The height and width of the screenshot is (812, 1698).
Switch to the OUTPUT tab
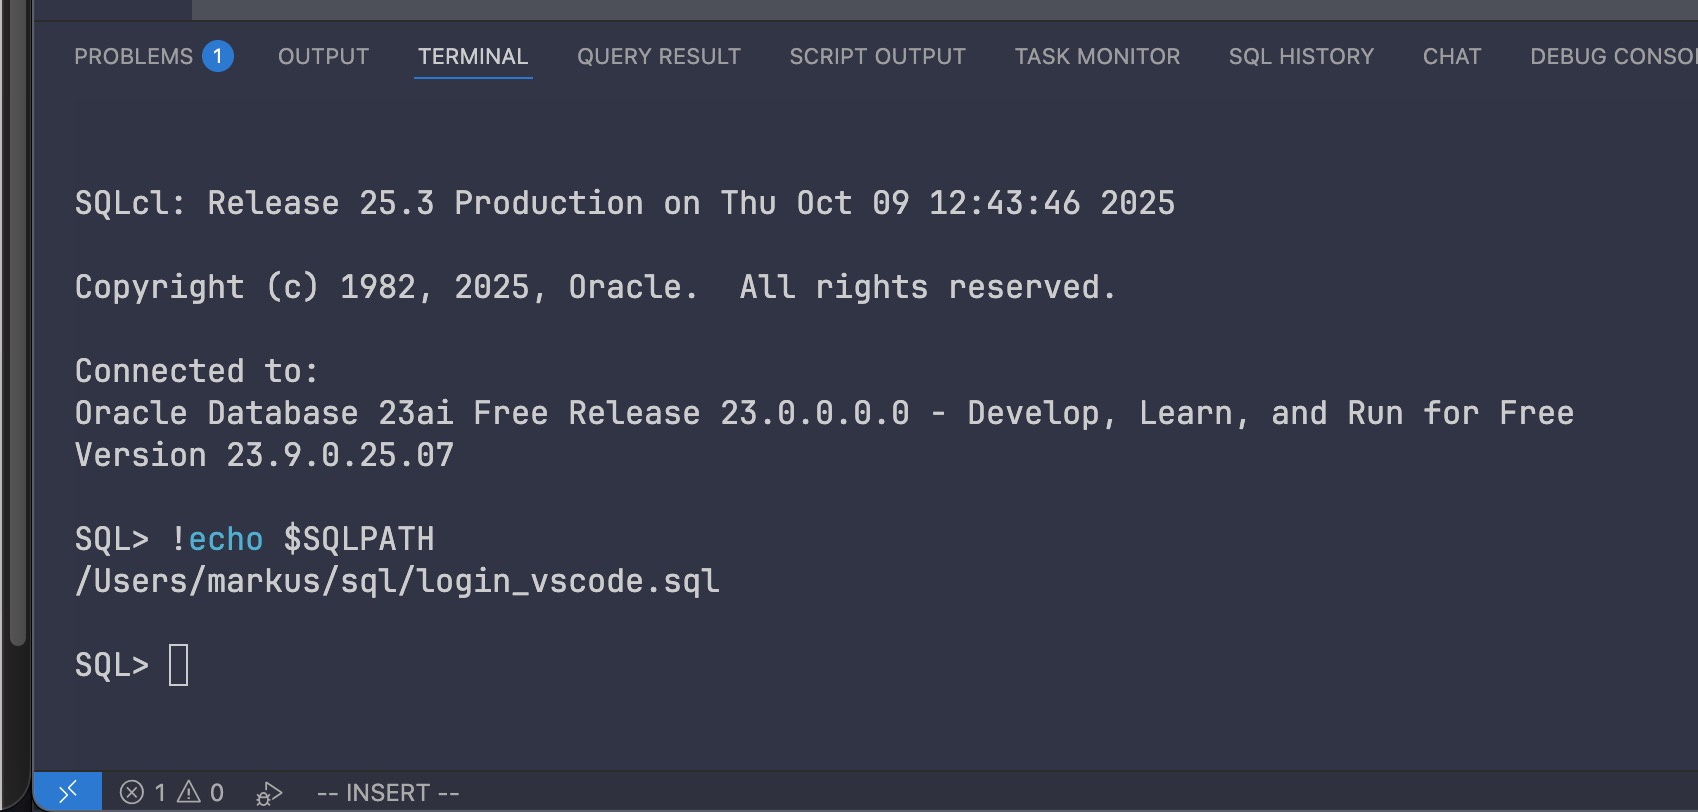coord(323,56)
